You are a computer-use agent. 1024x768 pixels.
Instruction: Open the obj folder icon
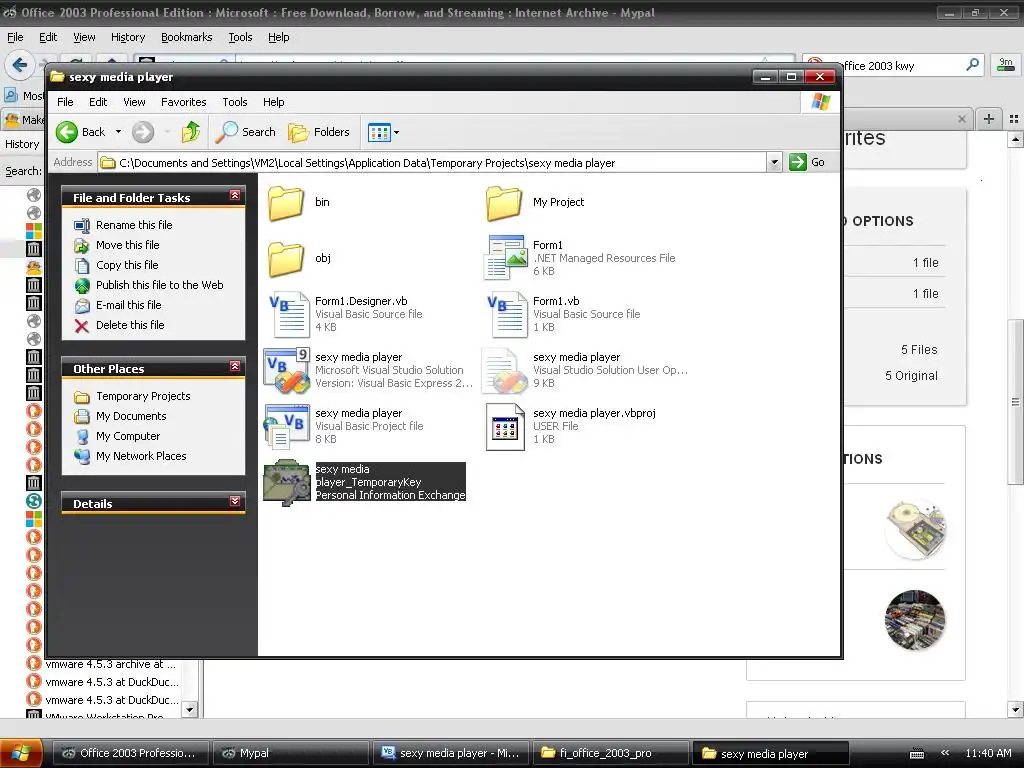[x=286, y=259]
